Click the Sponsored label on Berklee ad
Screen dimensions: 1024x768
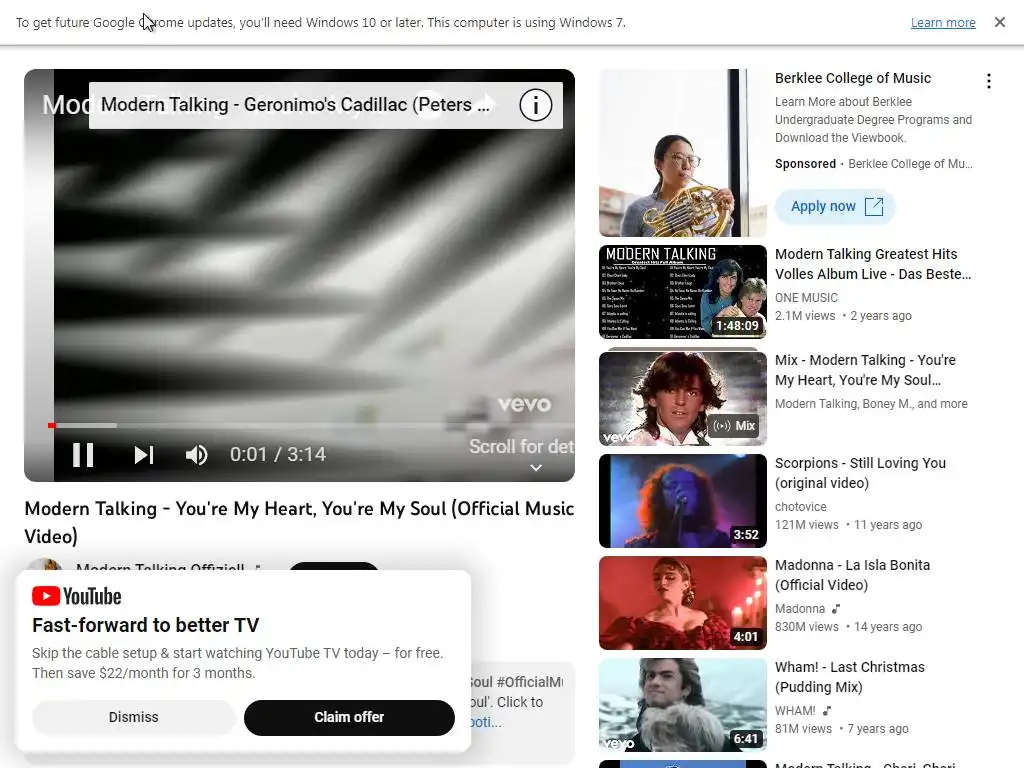point(805,164)
